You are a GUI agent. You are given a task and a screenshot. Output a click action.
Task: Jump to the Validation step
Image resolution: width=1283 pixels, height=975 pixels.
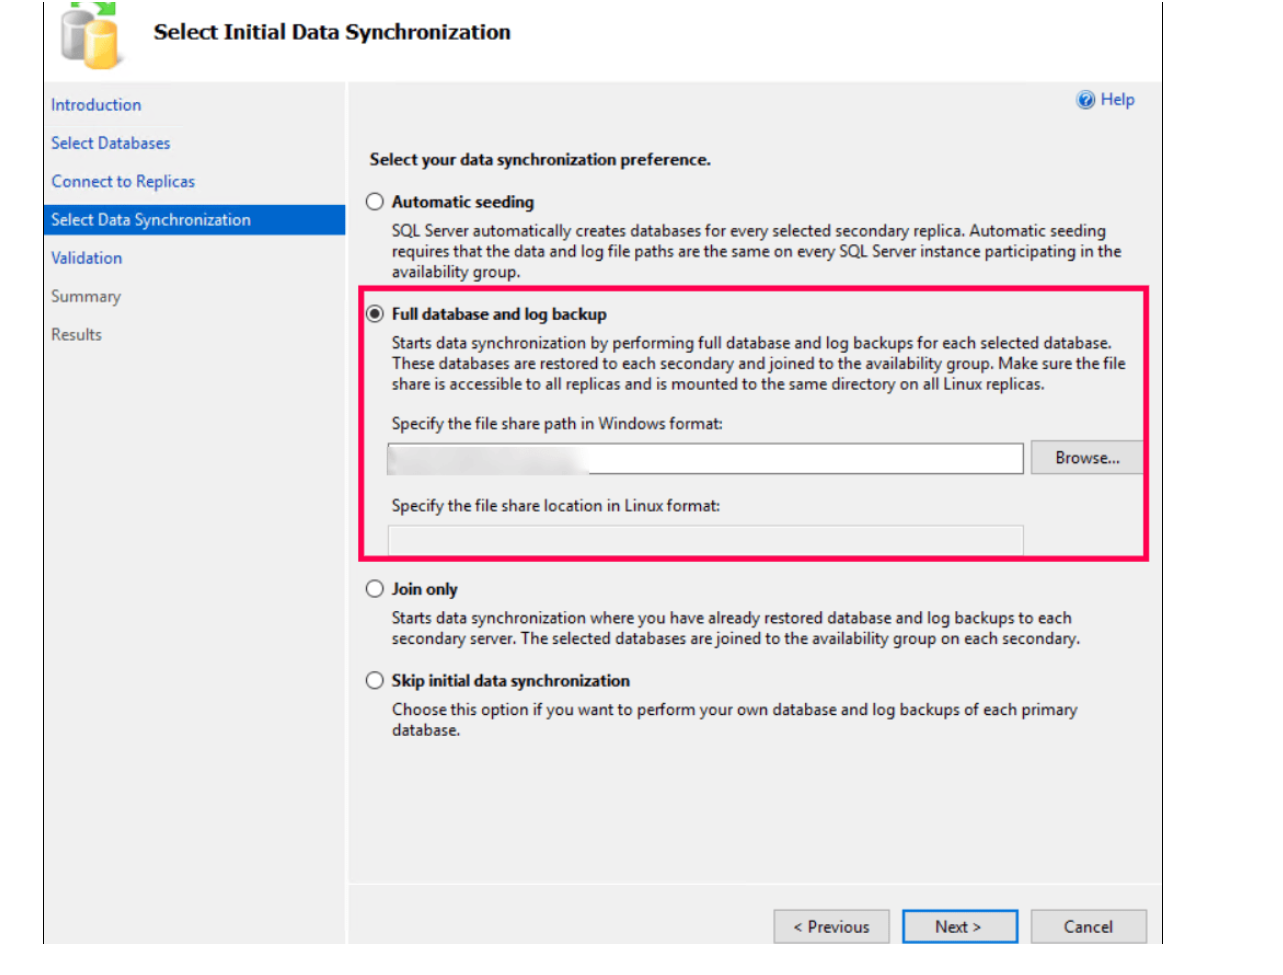[87, 258]
